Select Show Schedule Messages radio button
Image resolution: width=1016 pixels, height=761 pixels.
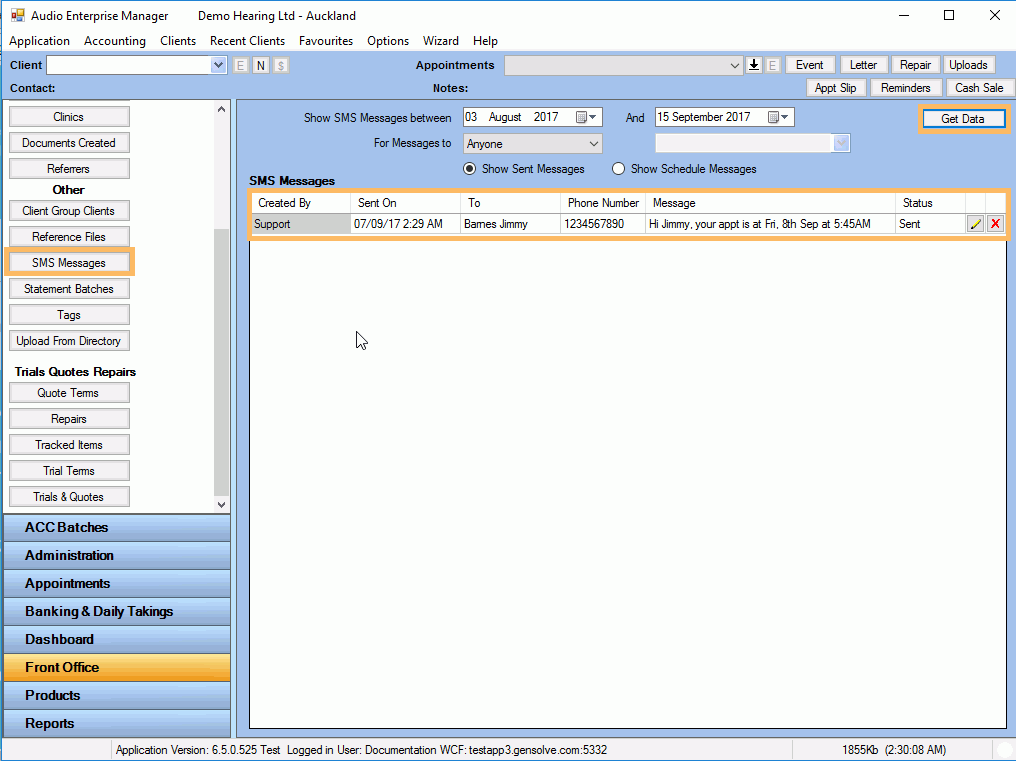pyautogui.click(x=618, y=169)
